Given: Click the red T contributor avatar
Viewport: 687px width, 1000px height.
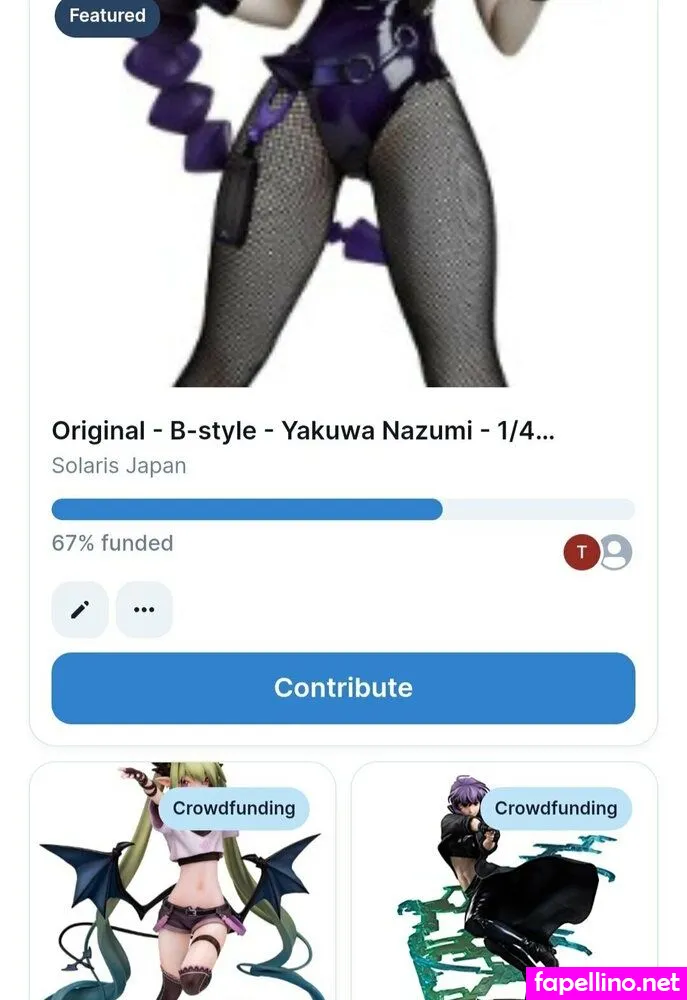Looking at the screenshot, I should (x=581, y=552).
